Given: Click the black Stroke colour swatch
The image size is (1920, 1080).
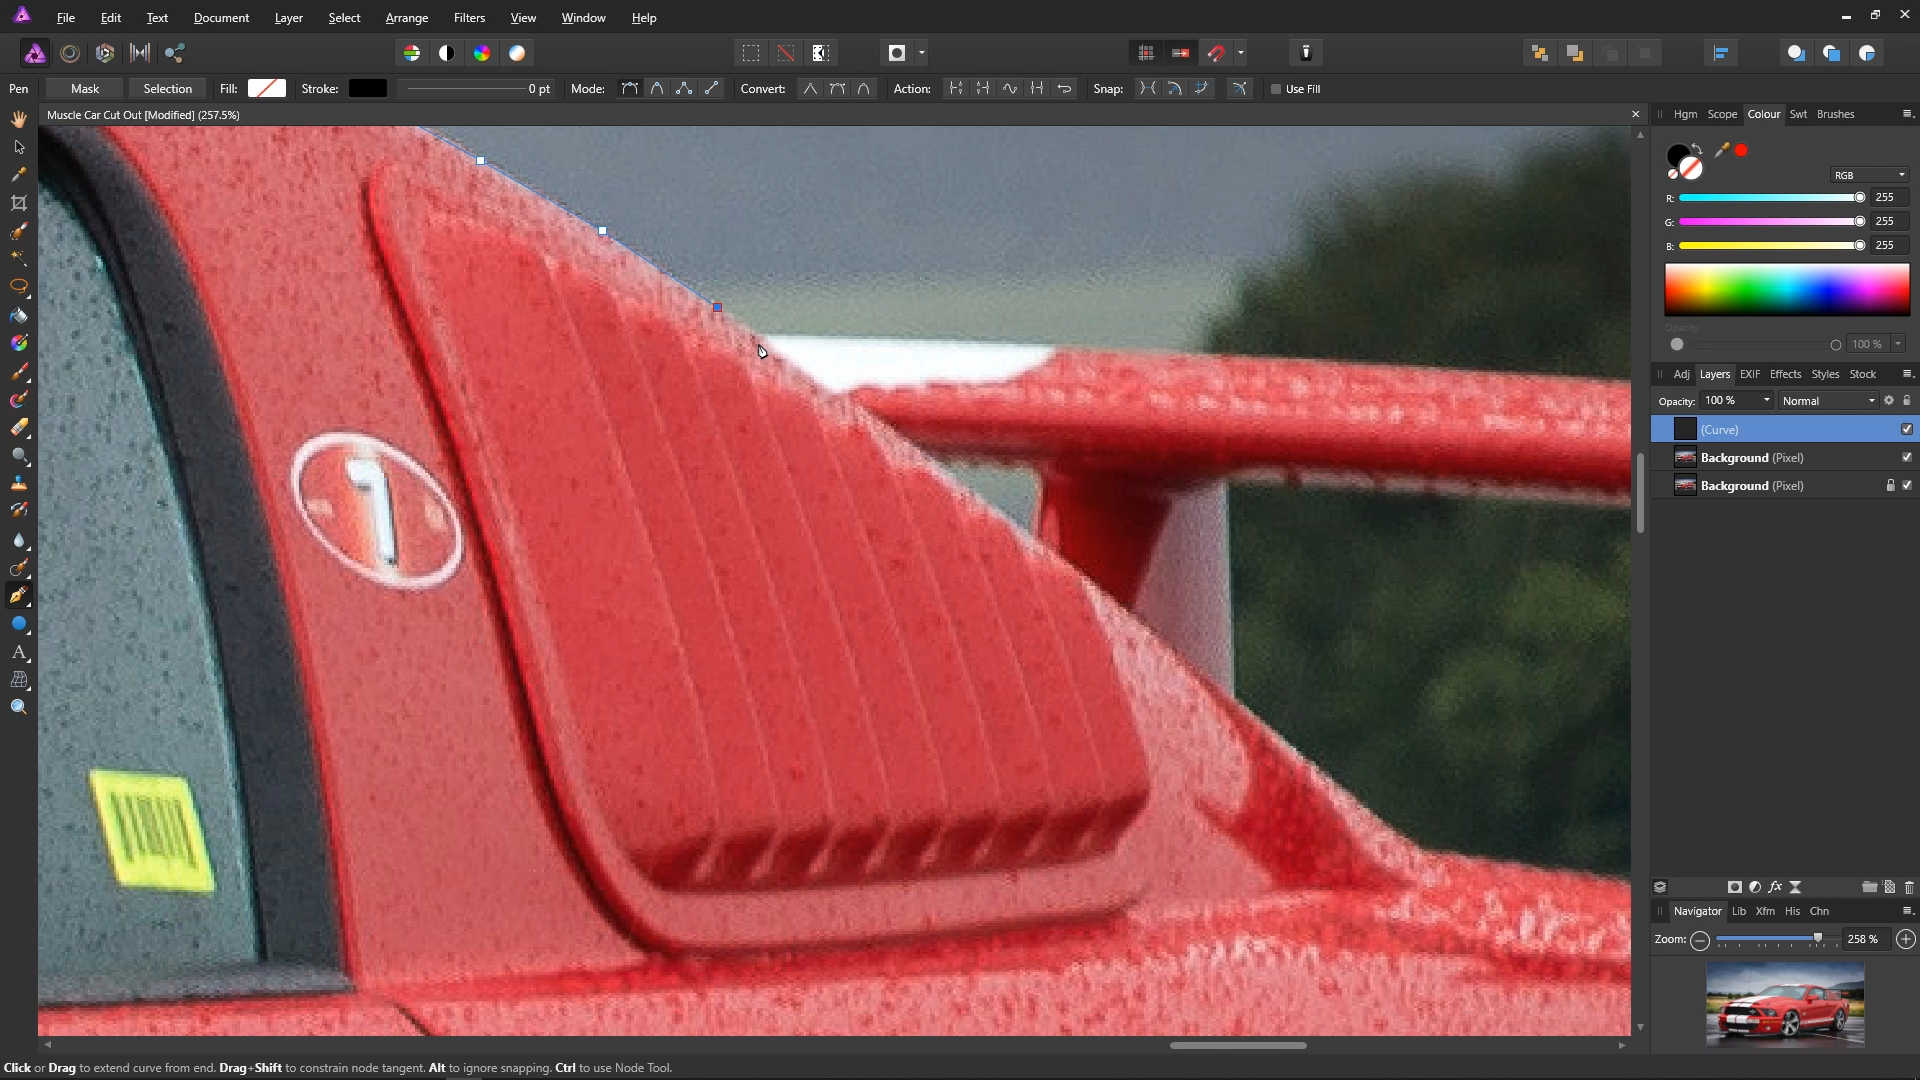Looking at the screenshot, I should pyautogui.click(x=367, y=89).
